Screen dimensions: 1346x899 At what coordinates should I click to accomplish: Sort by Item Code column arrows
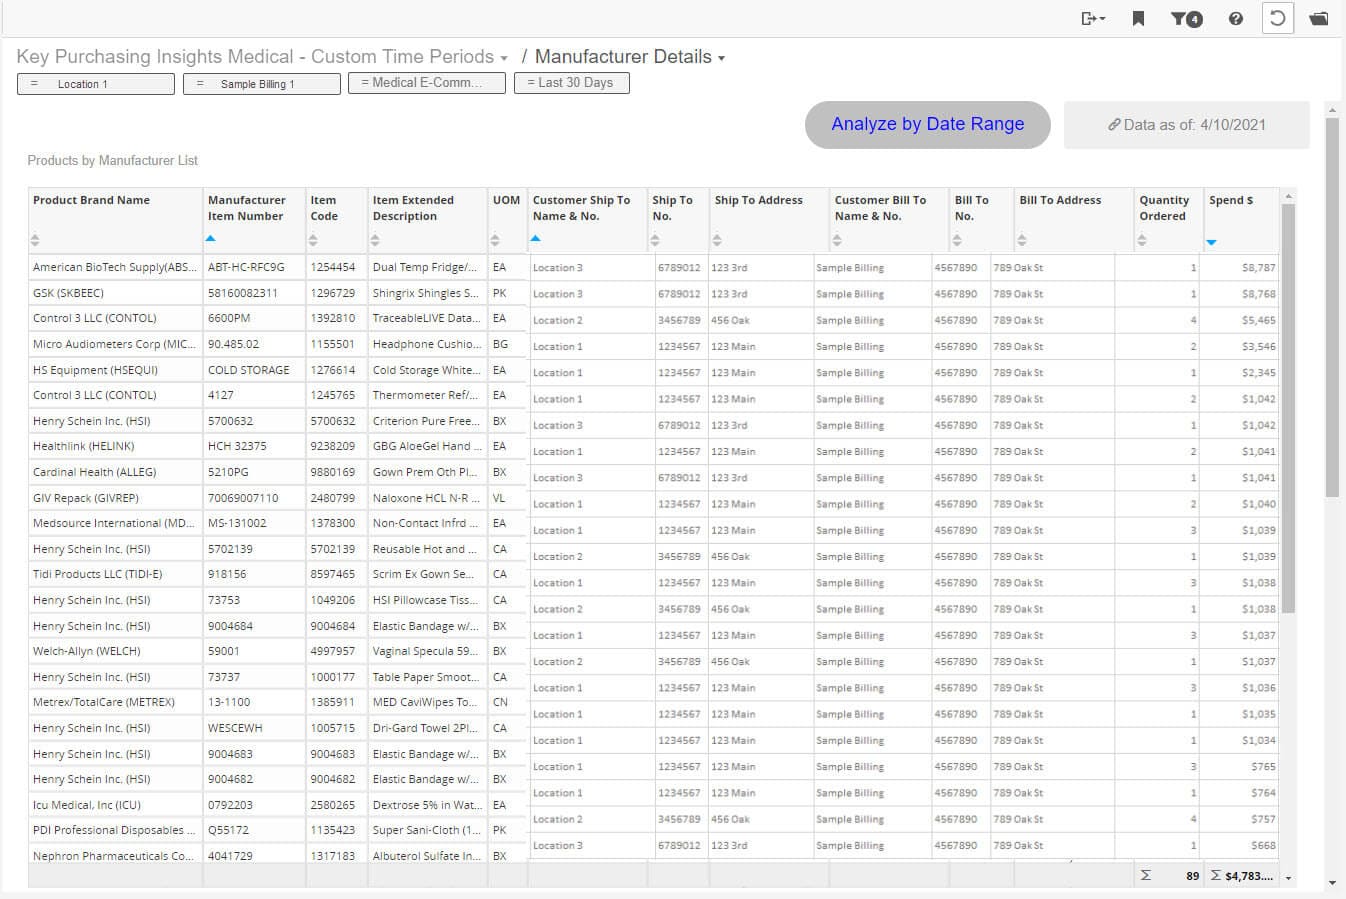pos(313,240)
